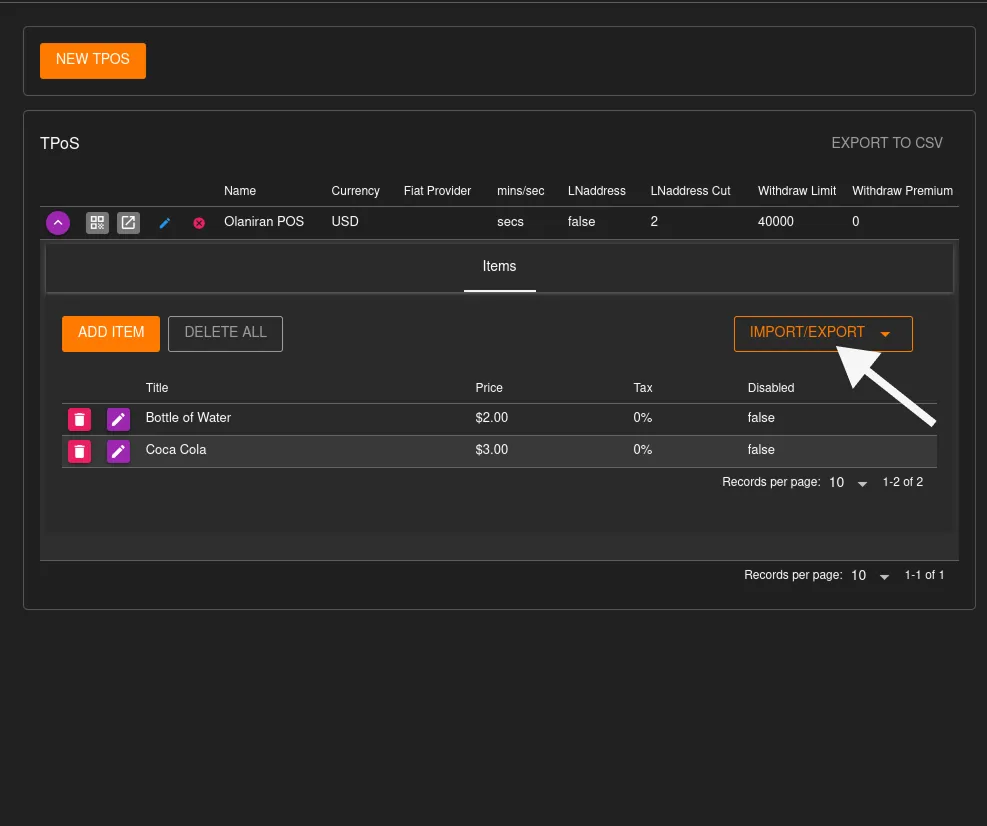Delete Olaniran POS with red icon
Viewport: 987px width, 826px height.
pos(199,223)
